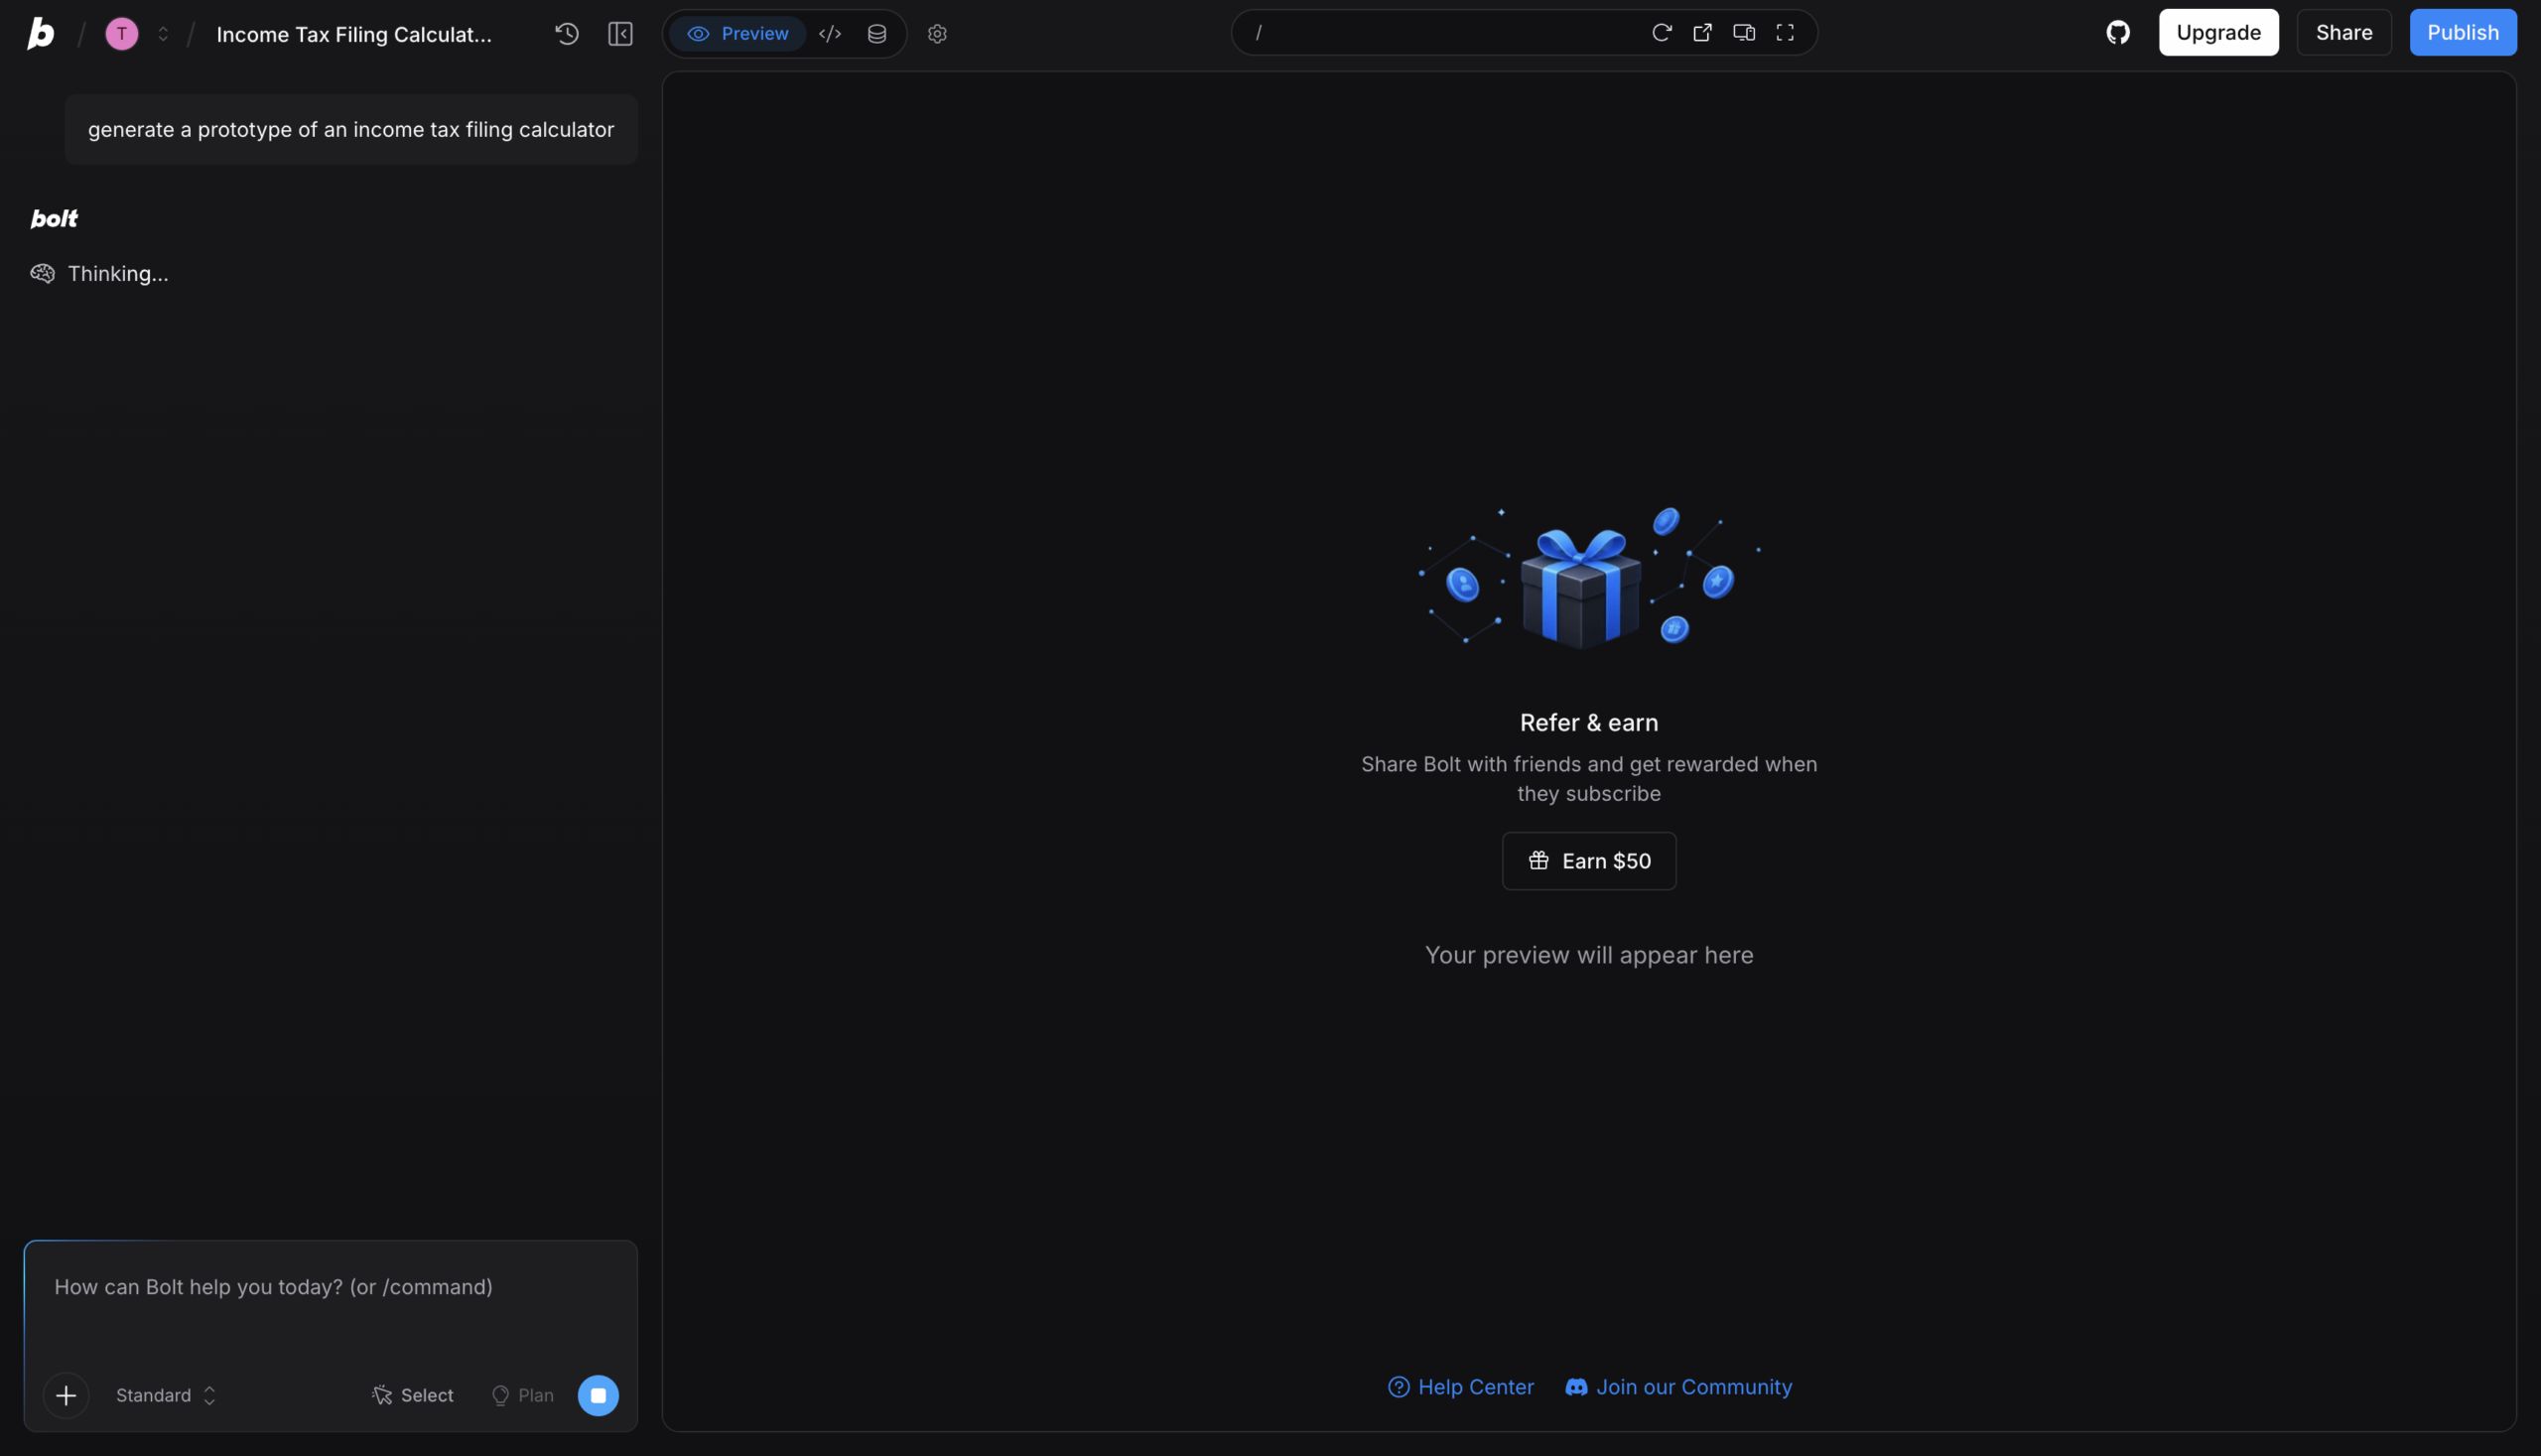Open the database tab
This screenshot has width=2541, height=1456.
pyautogui.click(x=877, y=34)
